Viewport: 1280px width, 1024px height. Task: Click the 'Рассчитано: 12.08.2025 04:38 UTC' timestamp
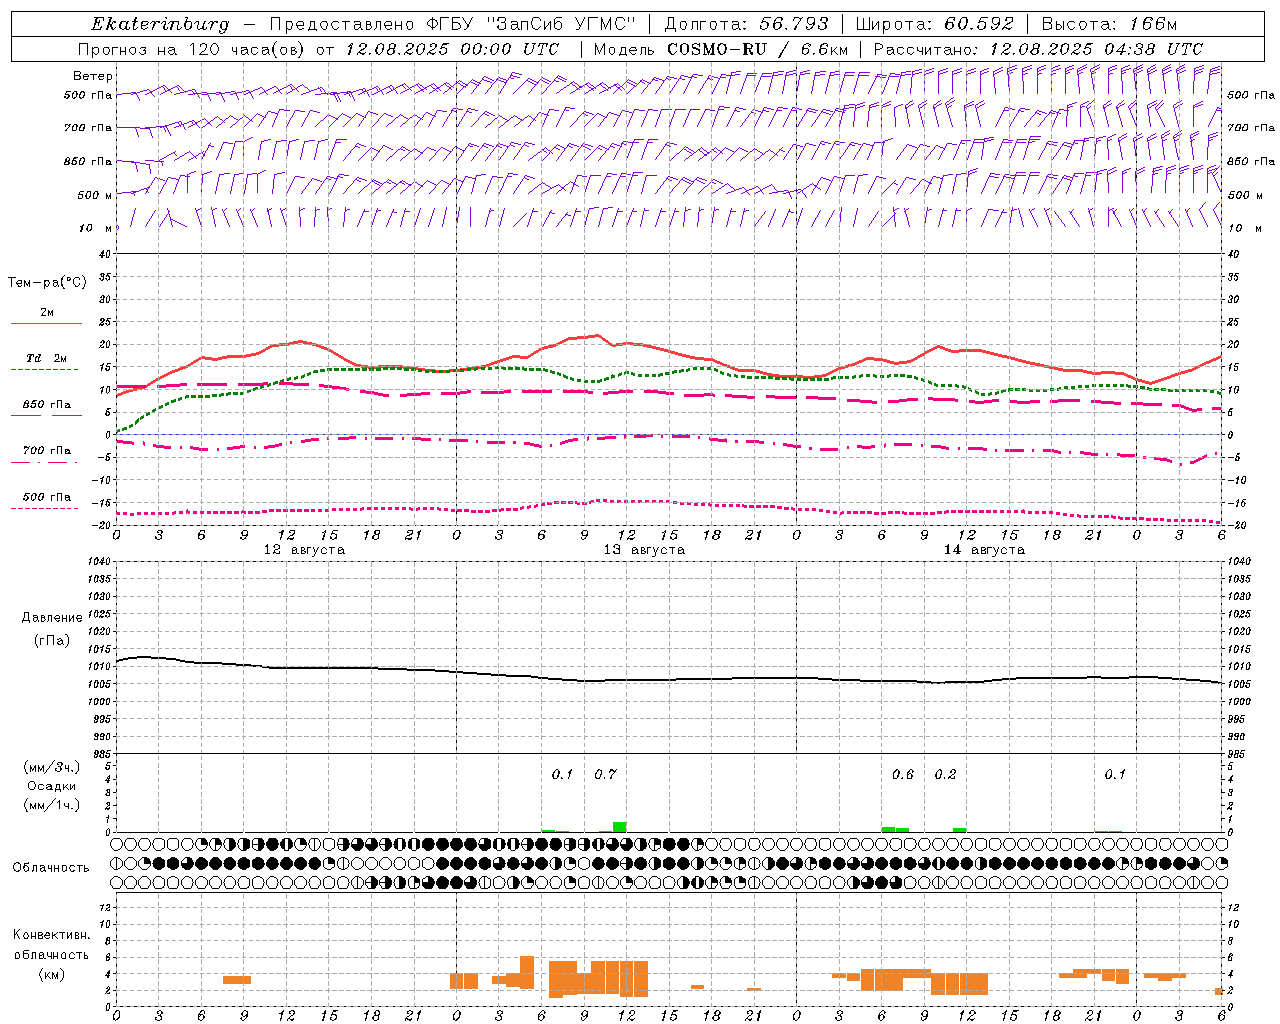pyautogui.click(x=1038, y=49)
